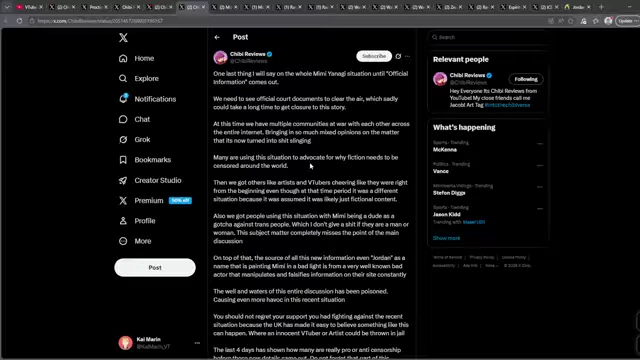Open Premium in the sidebar
This screenshot has height=360, width=640.
coord(141,200)
